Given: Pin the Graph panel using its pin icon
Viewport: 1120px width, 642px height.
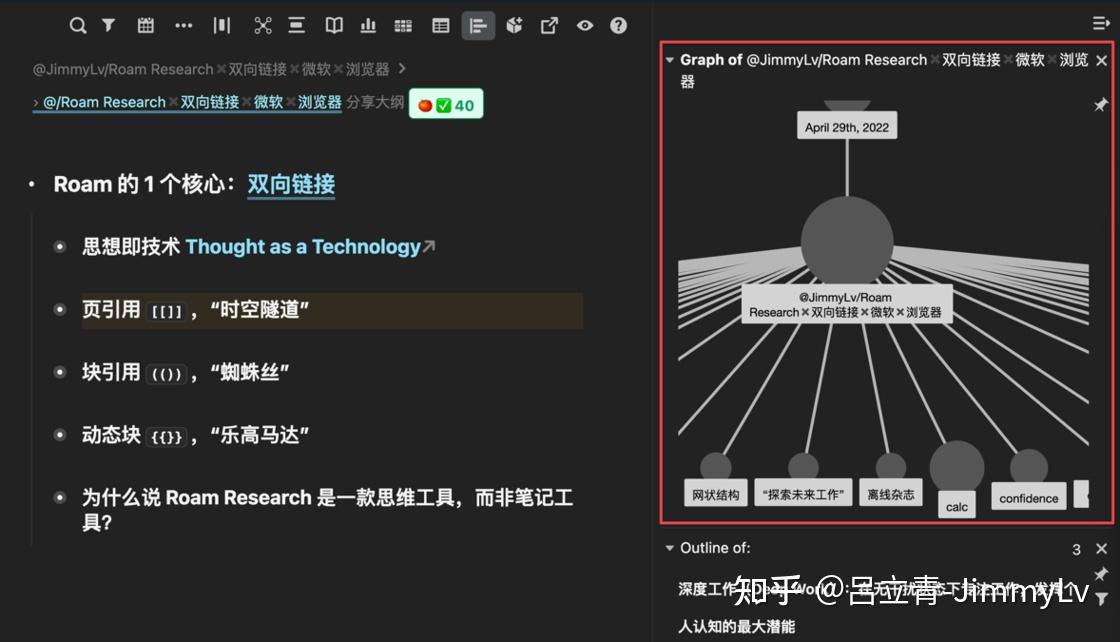Looking at the screenshot, I should tap(1101, 104).
